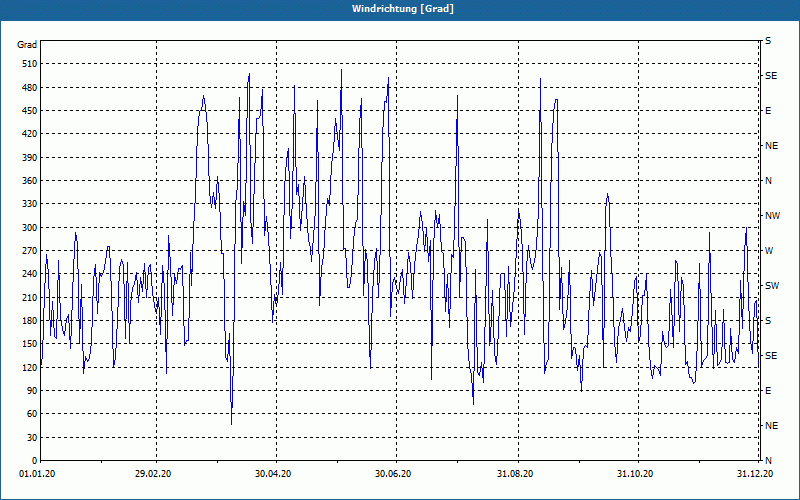The height and width of the screenshot is (500, 800).
Task: Click the 450 value on the left axis
Action: tap(31, 111)
